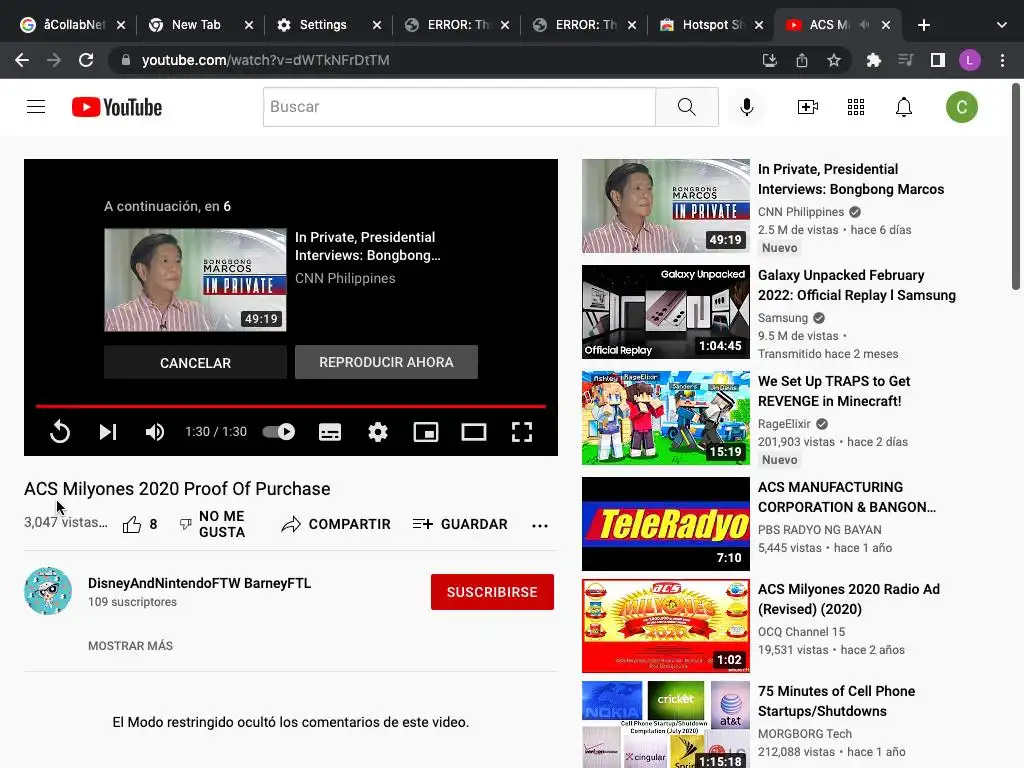Toggle subtitles in the player
This screenshot has width=1024, height=768.
pos(330,432)
